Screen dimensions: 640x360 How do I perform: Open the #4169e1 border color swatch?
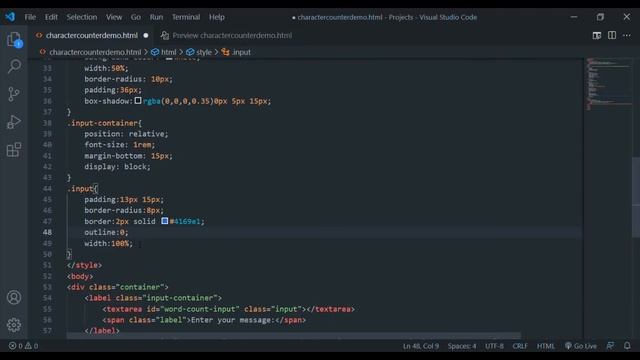click(164, 221)
